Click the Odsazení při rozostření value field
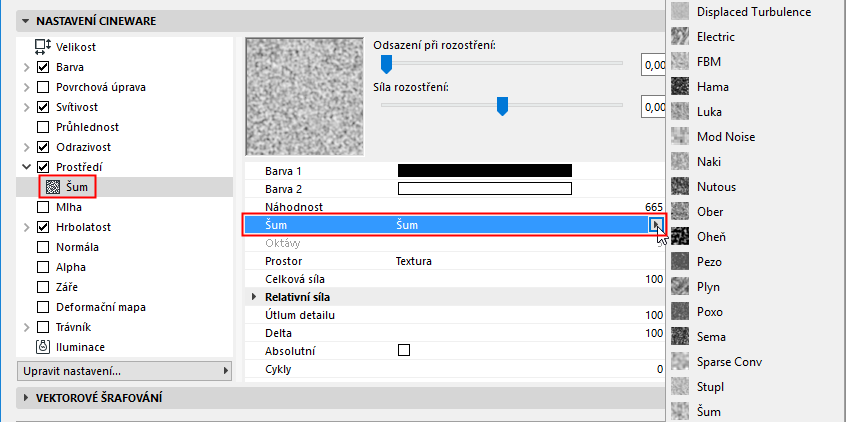The width and height of the screenshot is (846, 422). point(653,65)
